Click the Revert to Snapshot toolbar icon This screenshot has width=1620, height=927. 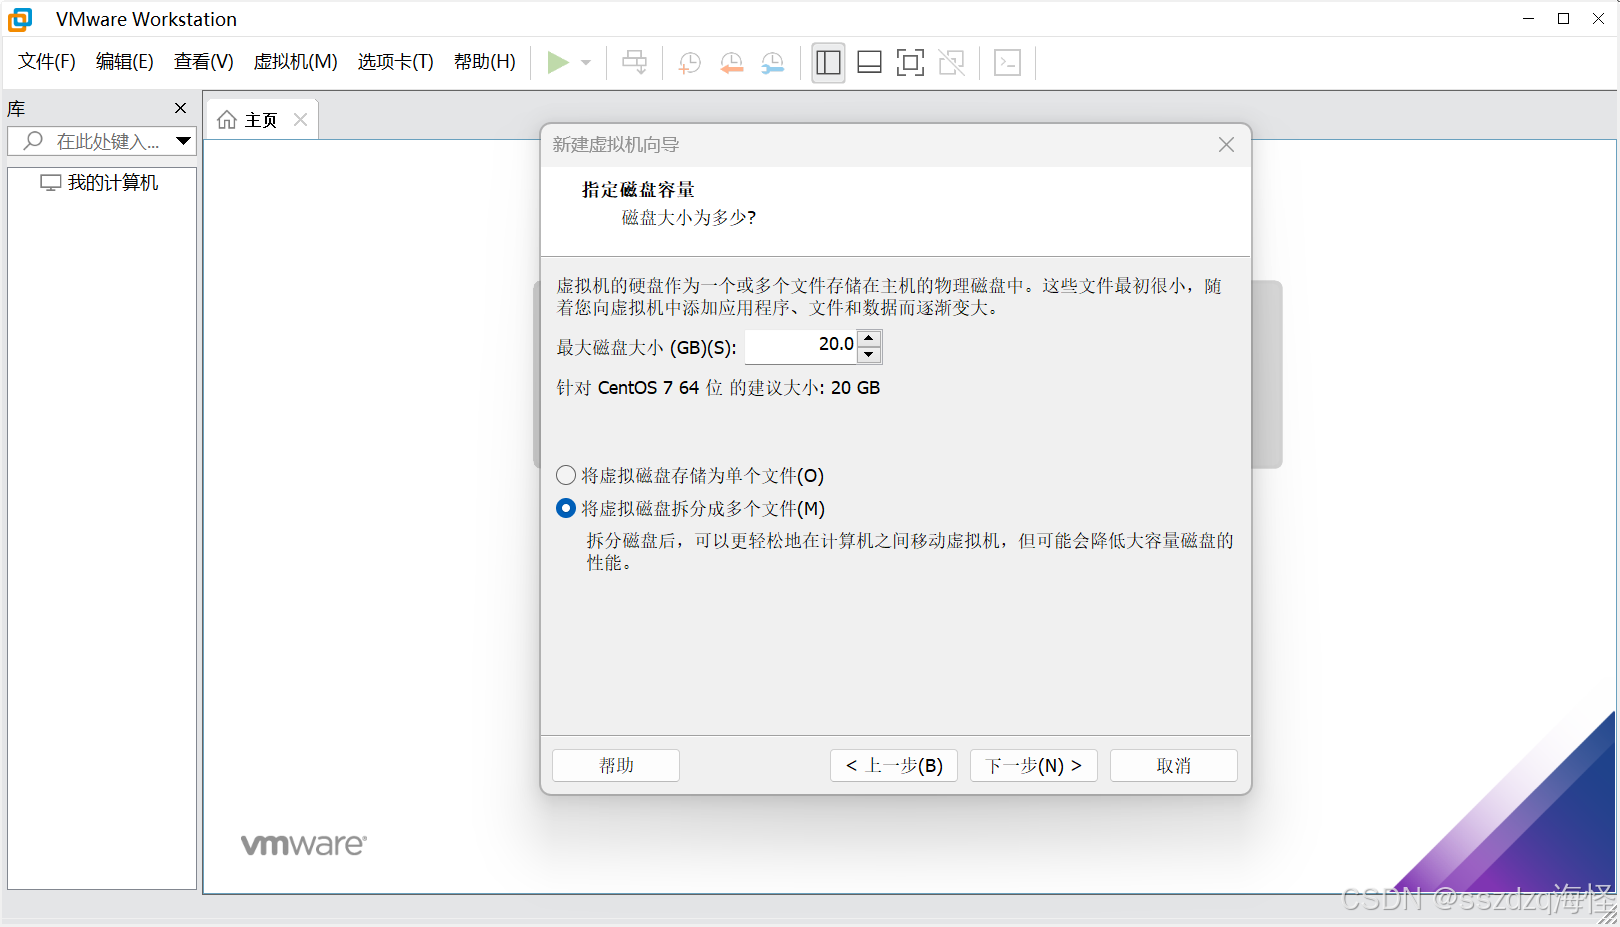[x=732, y=63]
